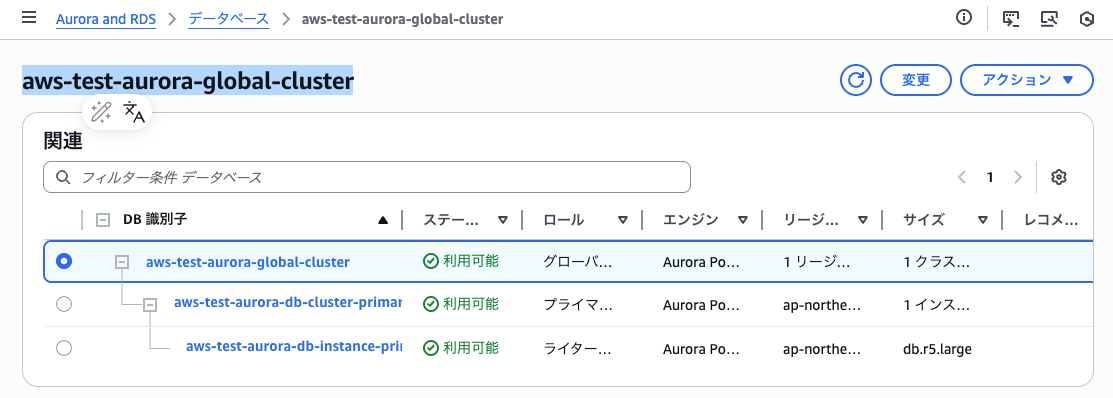Go to previous page arrow
Viewport: 1113px width, 398px height.
tap(963, 177)
